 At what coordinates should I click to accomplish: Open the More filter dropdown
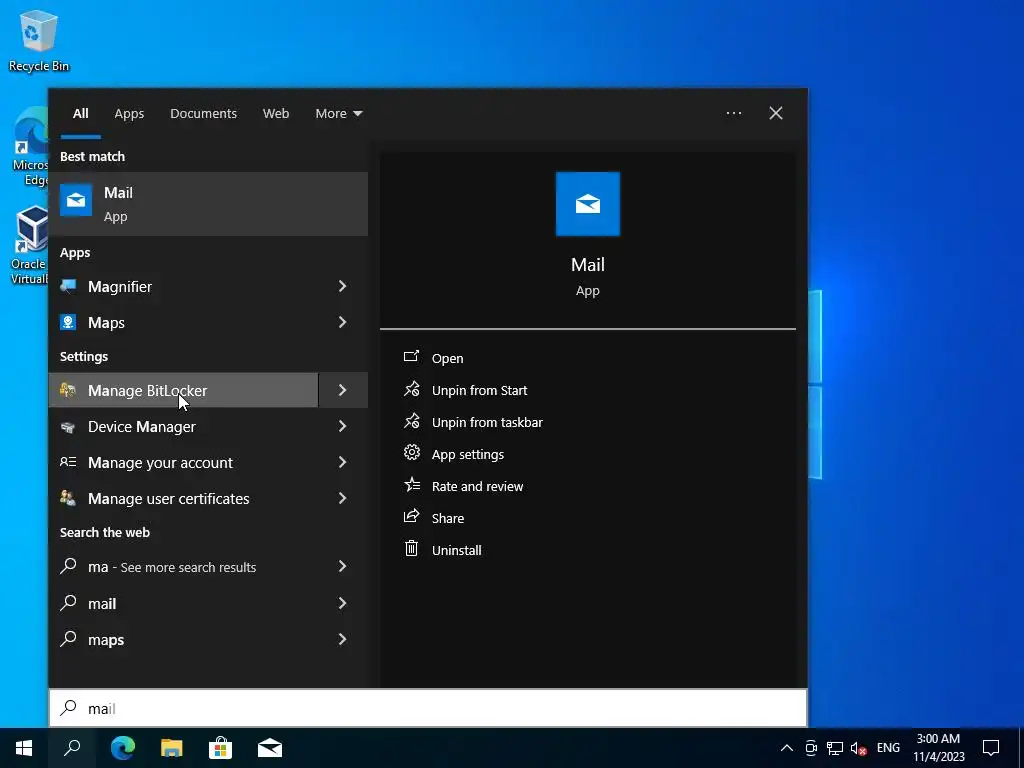(338, 114)
